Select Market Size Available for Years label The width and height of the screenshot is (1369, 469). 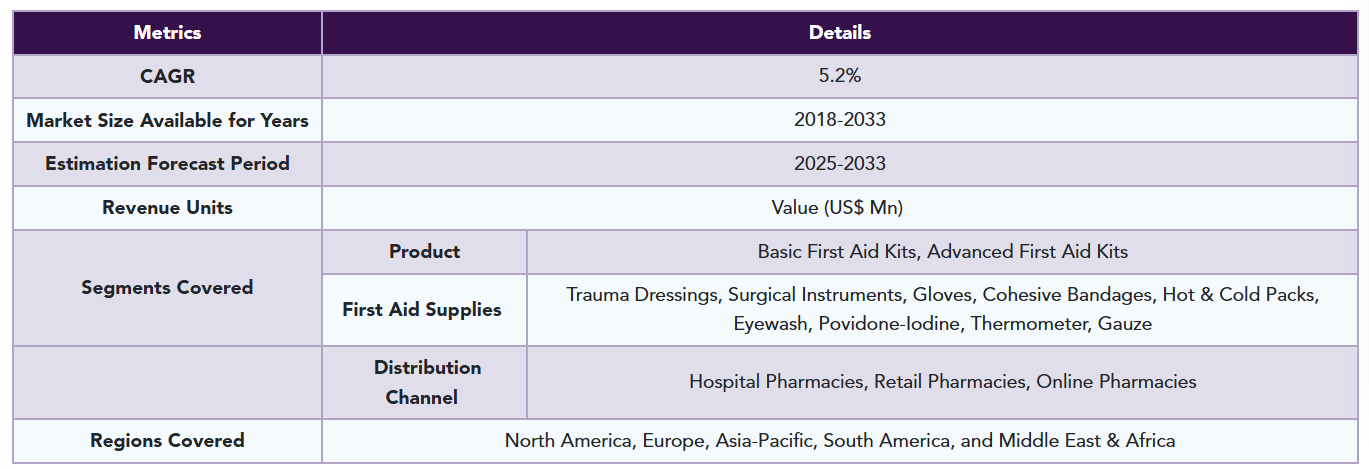[x=167, y=120]
